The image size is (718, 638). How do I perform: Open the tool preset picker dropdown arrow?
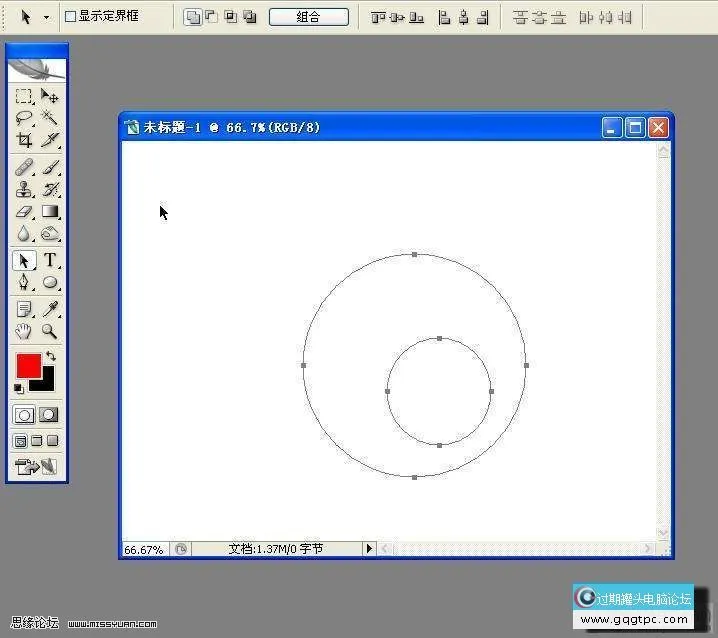(x=46, y=17)
